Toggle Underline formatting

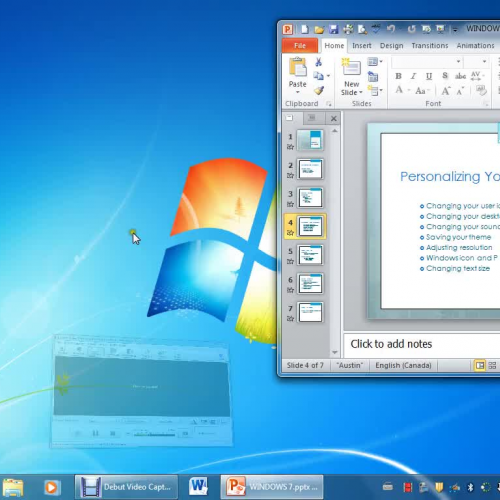point(429,76)
